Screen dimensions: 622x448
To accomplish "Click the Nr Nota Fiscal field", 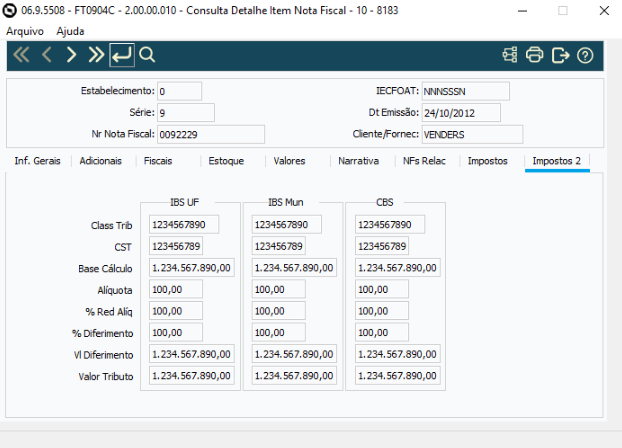I will pyautogui.click(x=211, y=135).
